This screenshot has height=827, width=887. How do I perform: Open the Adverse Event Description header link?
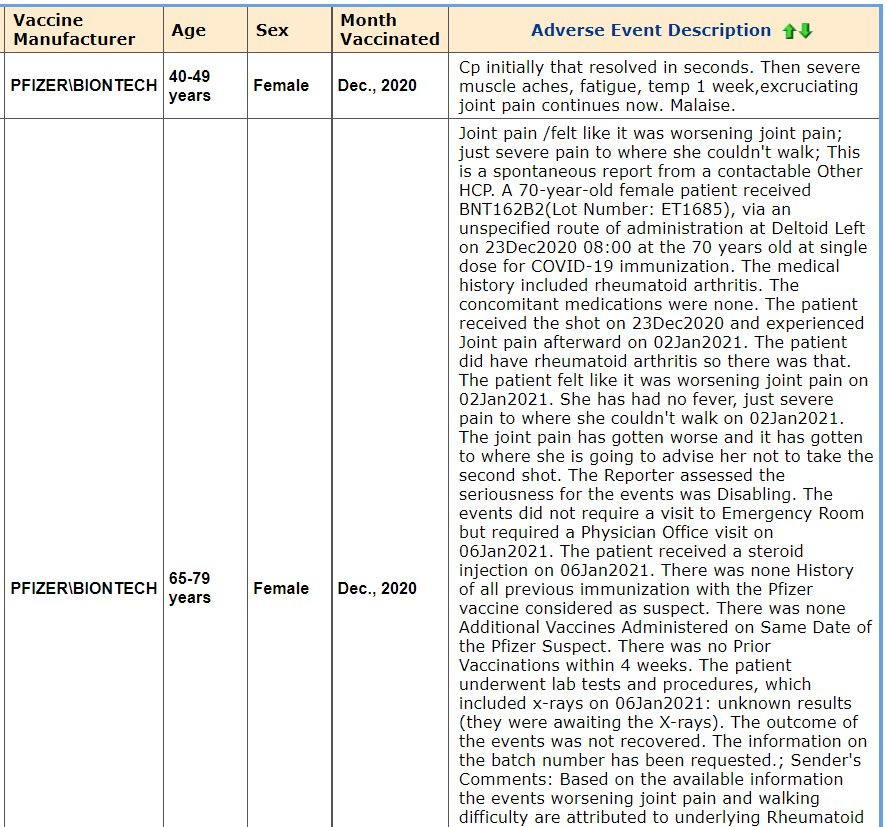point(651,30)
